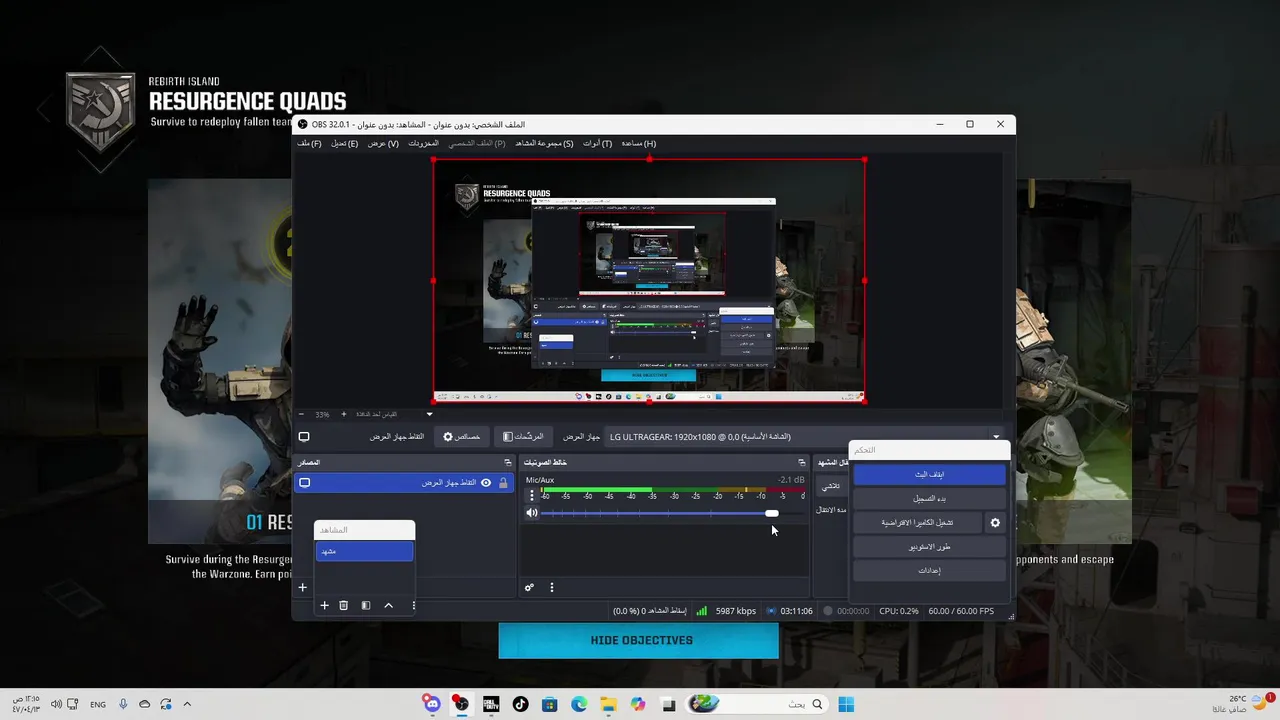The image size is (1280, 720).
Task: Open audio mixer advanced properties gears icon
Action: click(x=529, y=587)
